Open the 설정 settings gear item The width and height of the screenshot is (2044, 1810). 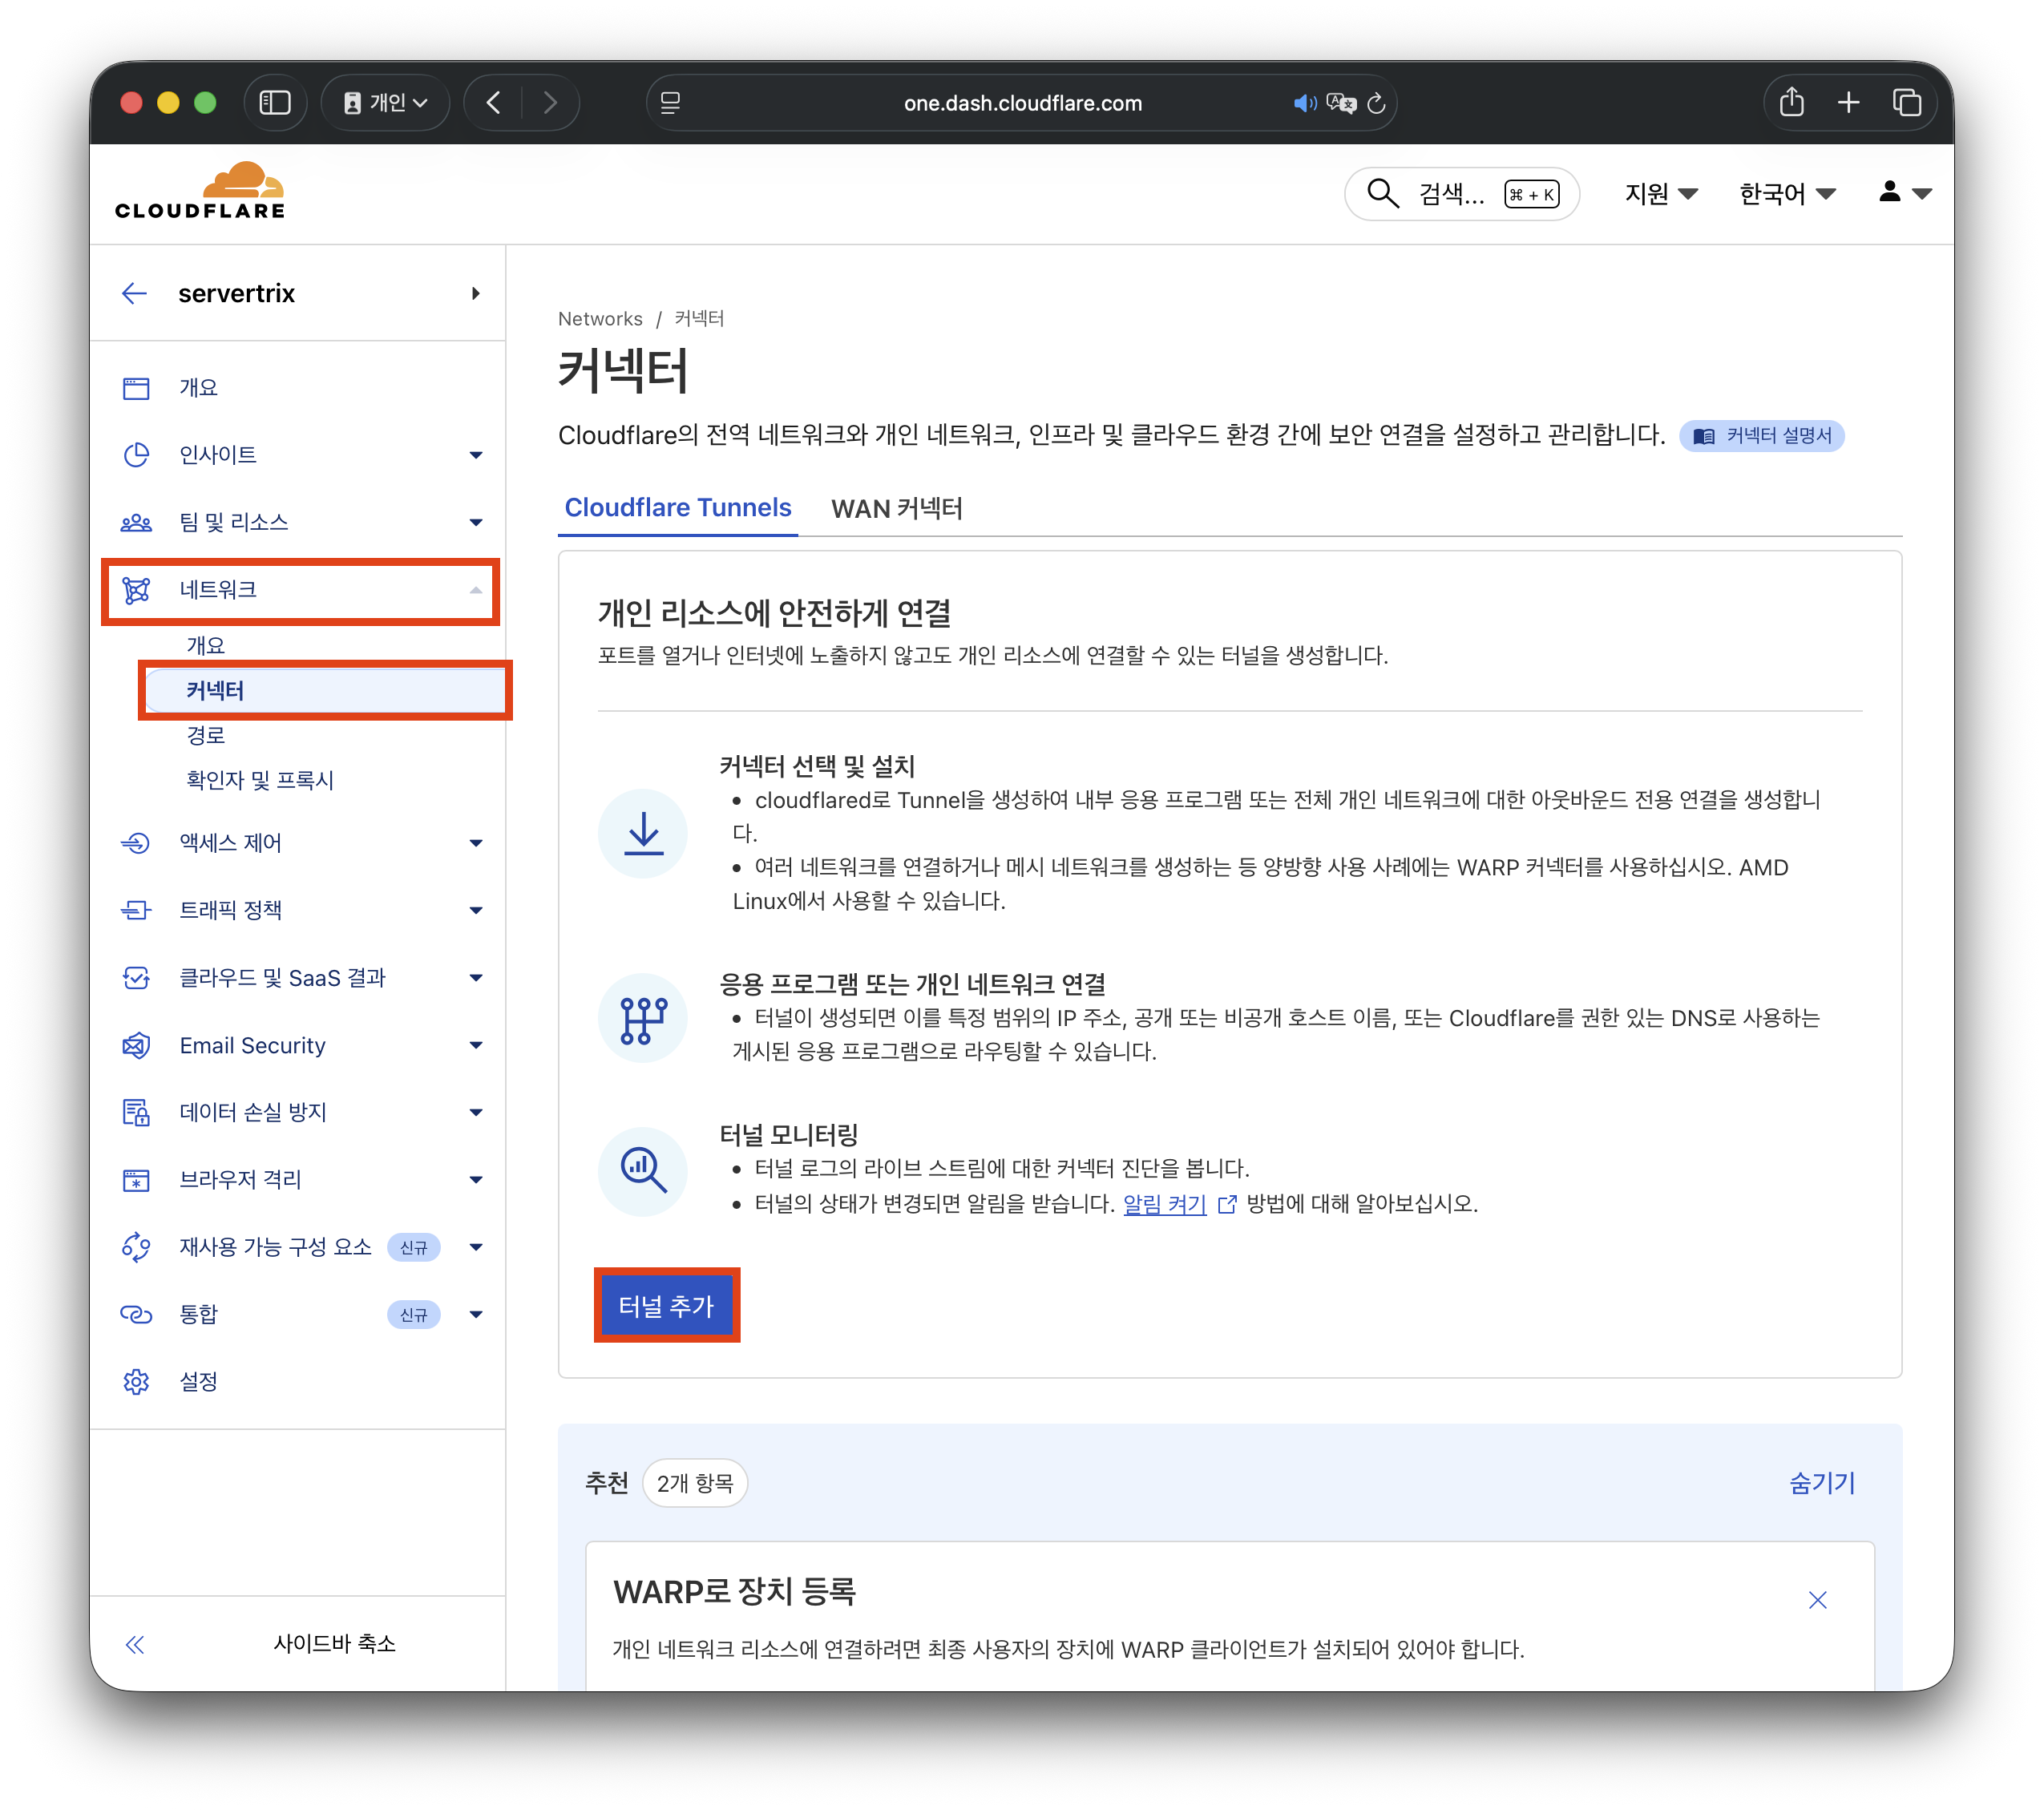coord(198,1382)
